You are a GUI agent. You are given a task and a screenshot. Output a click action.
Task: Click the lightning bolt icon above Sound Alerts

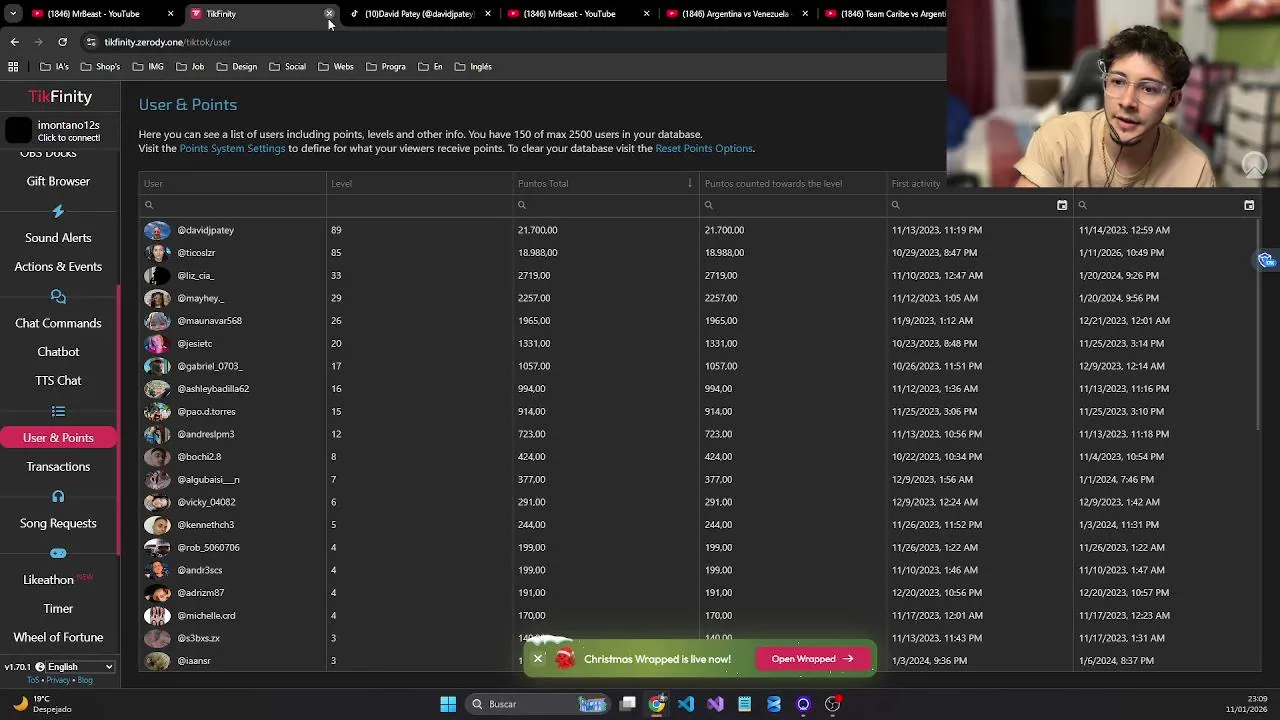tap(58, 211)
